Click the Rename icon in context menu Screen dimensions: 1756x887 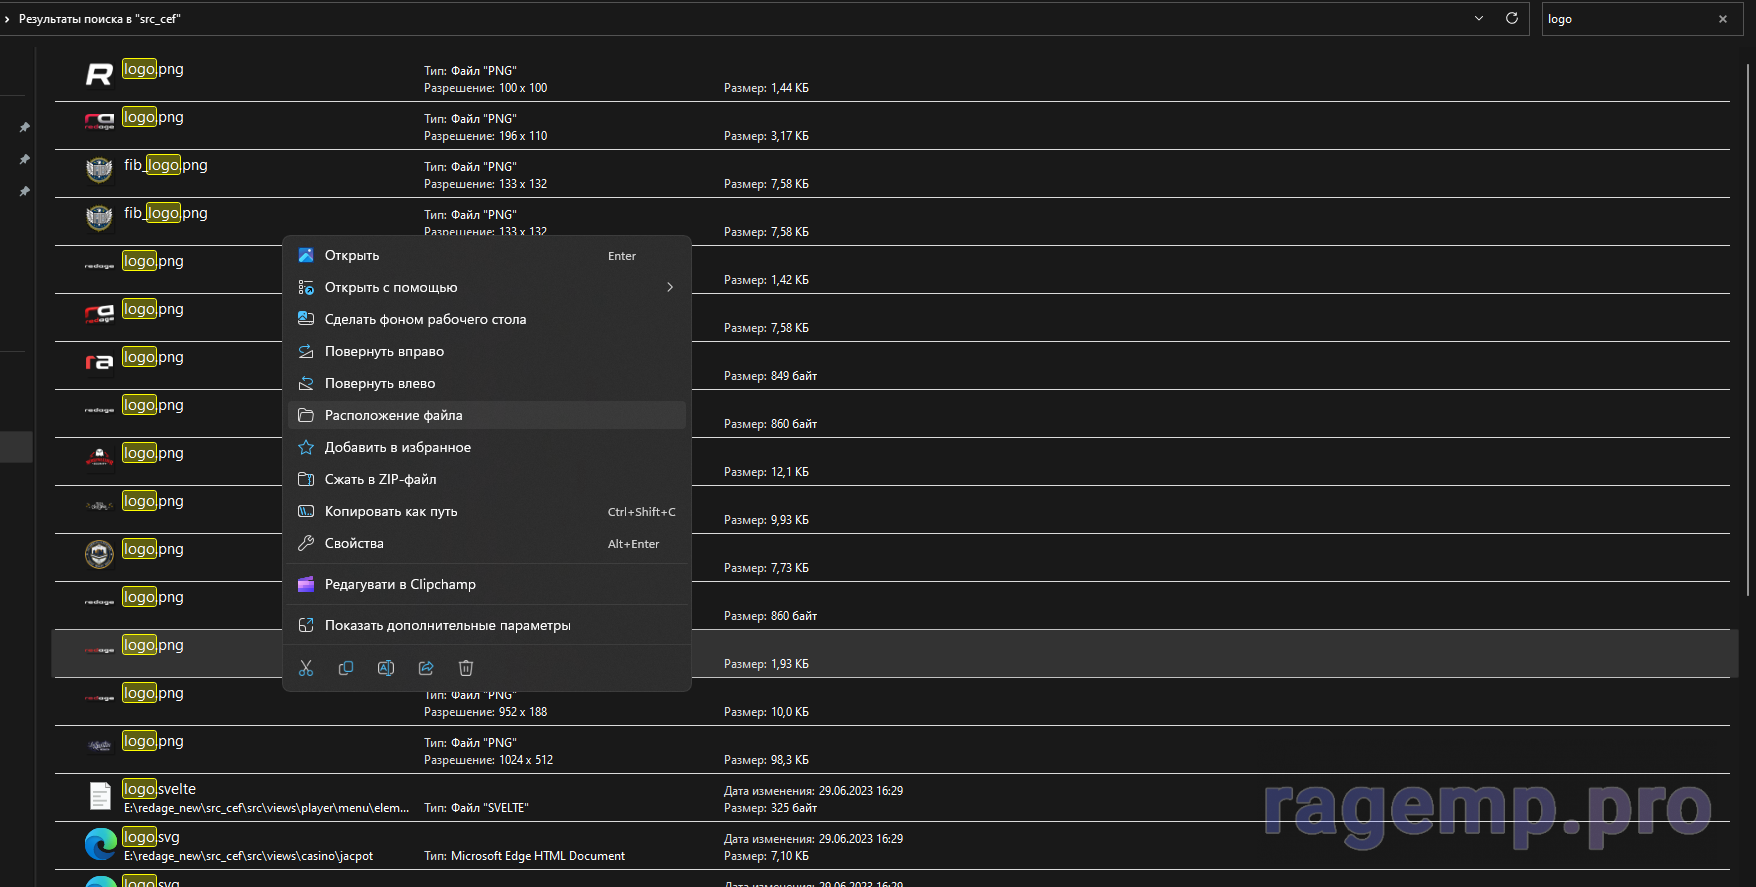[386, 668]
